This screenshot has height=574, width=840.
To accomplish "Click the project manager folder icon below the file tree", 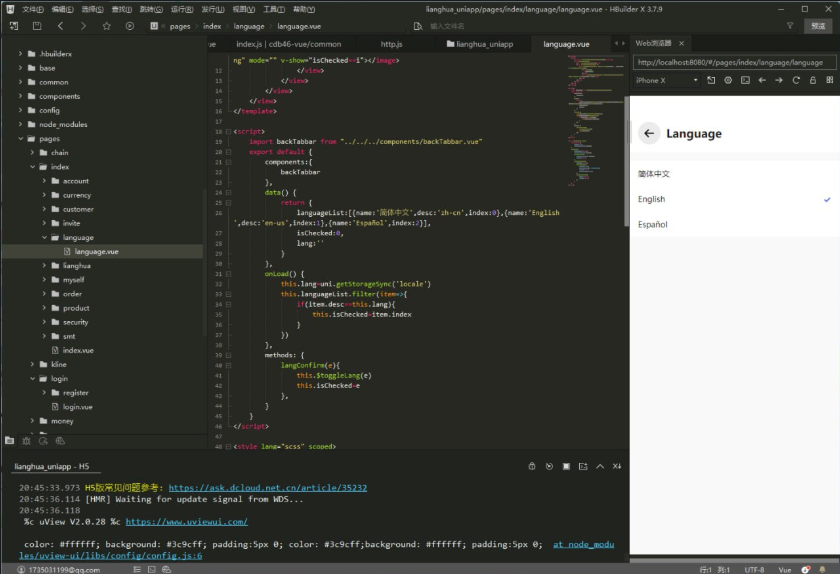I will [10, 441].
